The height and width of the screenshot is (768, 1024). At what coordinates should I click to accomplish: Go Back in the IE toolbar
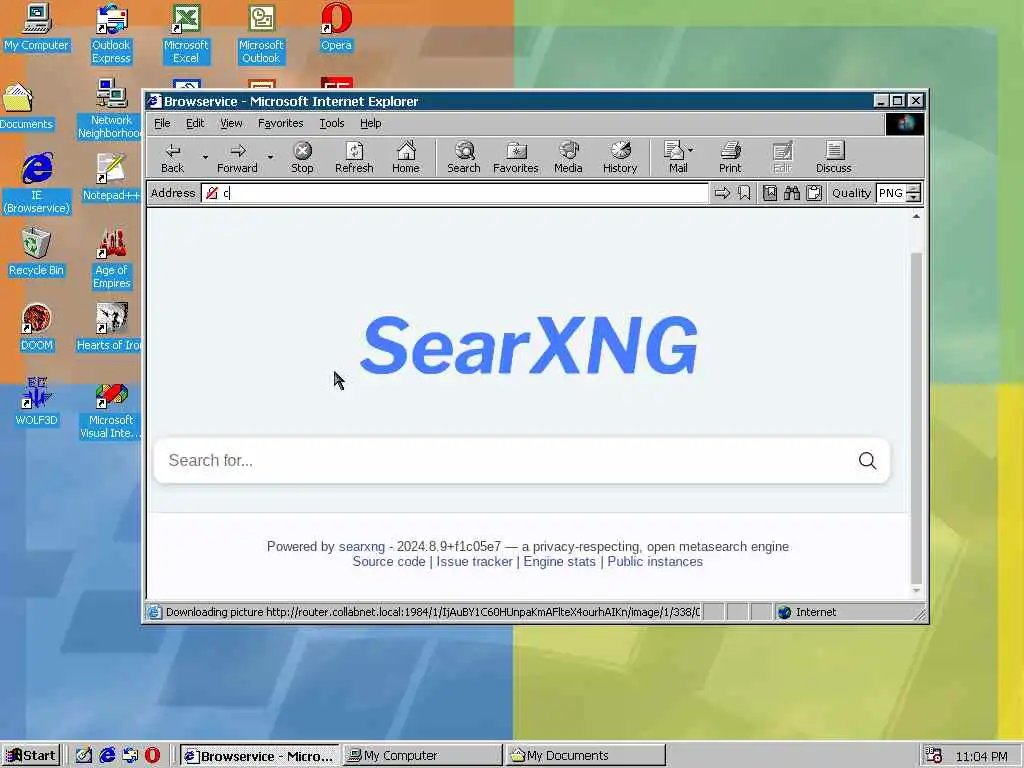click(172, 157)
